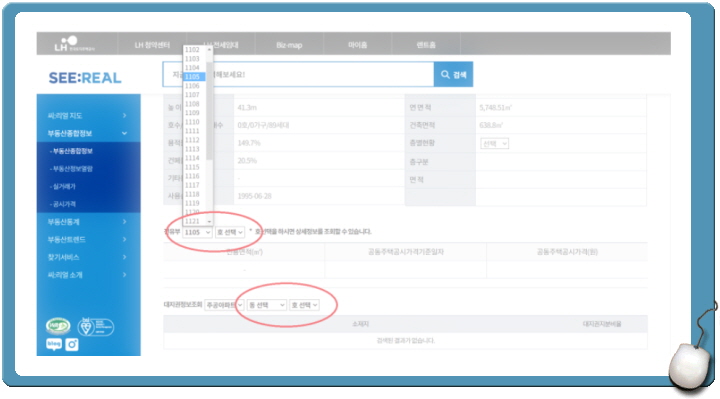
Task: Click the list scroll-down arrow
Action: [209, 222]
